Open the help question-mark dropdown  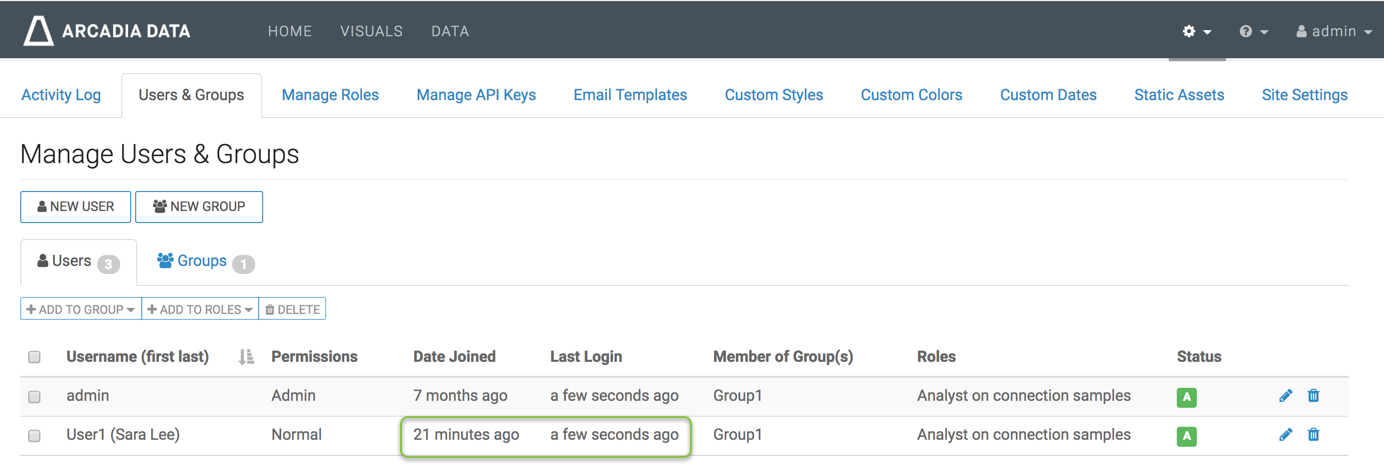point(1253,32)
